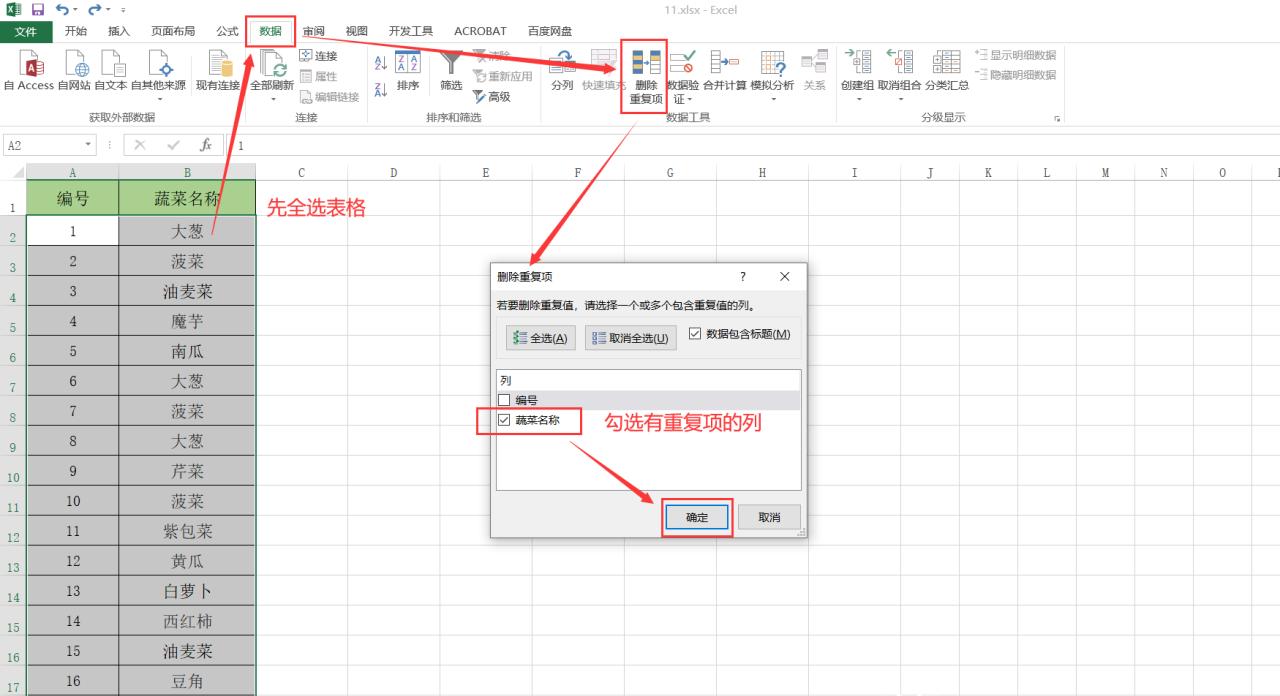Screen dimensions: 1280x696
Task: Click the 编辑链接 item
Action: 329,97
